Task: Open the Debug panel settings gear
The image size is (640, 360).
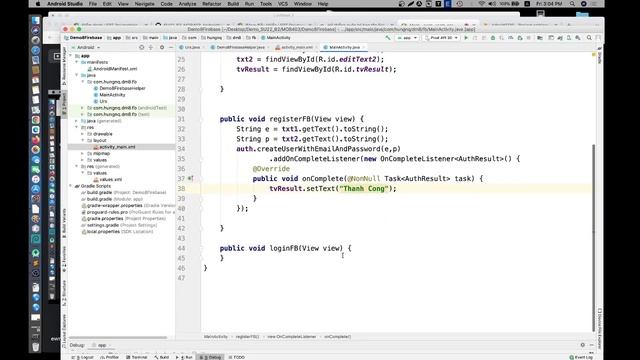Action: tap(582, 345)
